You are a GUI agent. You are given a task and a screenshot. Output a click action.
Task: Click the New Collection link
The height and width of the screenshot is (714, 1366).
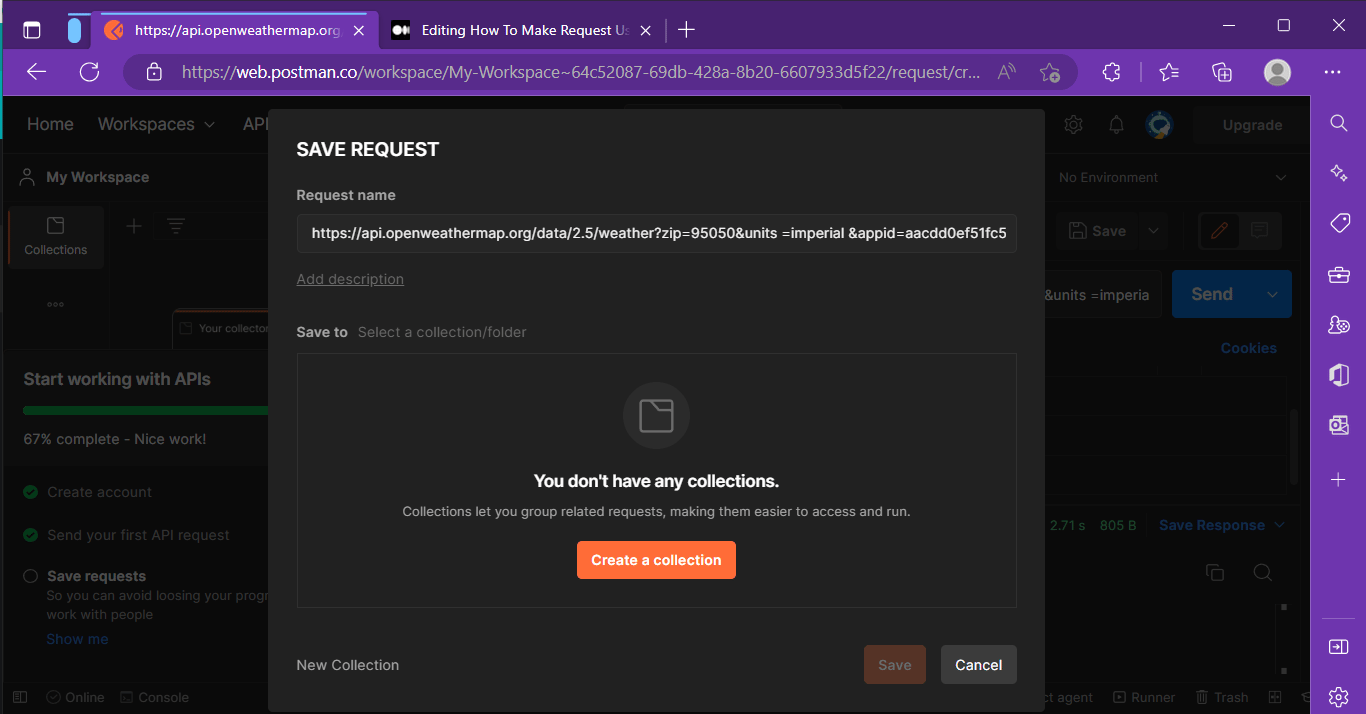tap(348, 665)
